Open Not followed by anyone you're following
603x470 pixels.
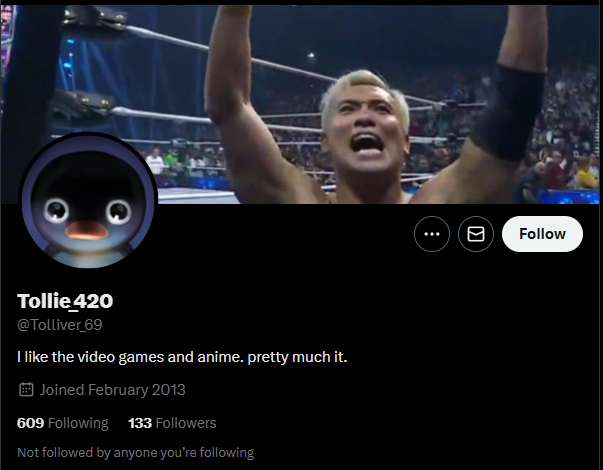tap(135, 453)
